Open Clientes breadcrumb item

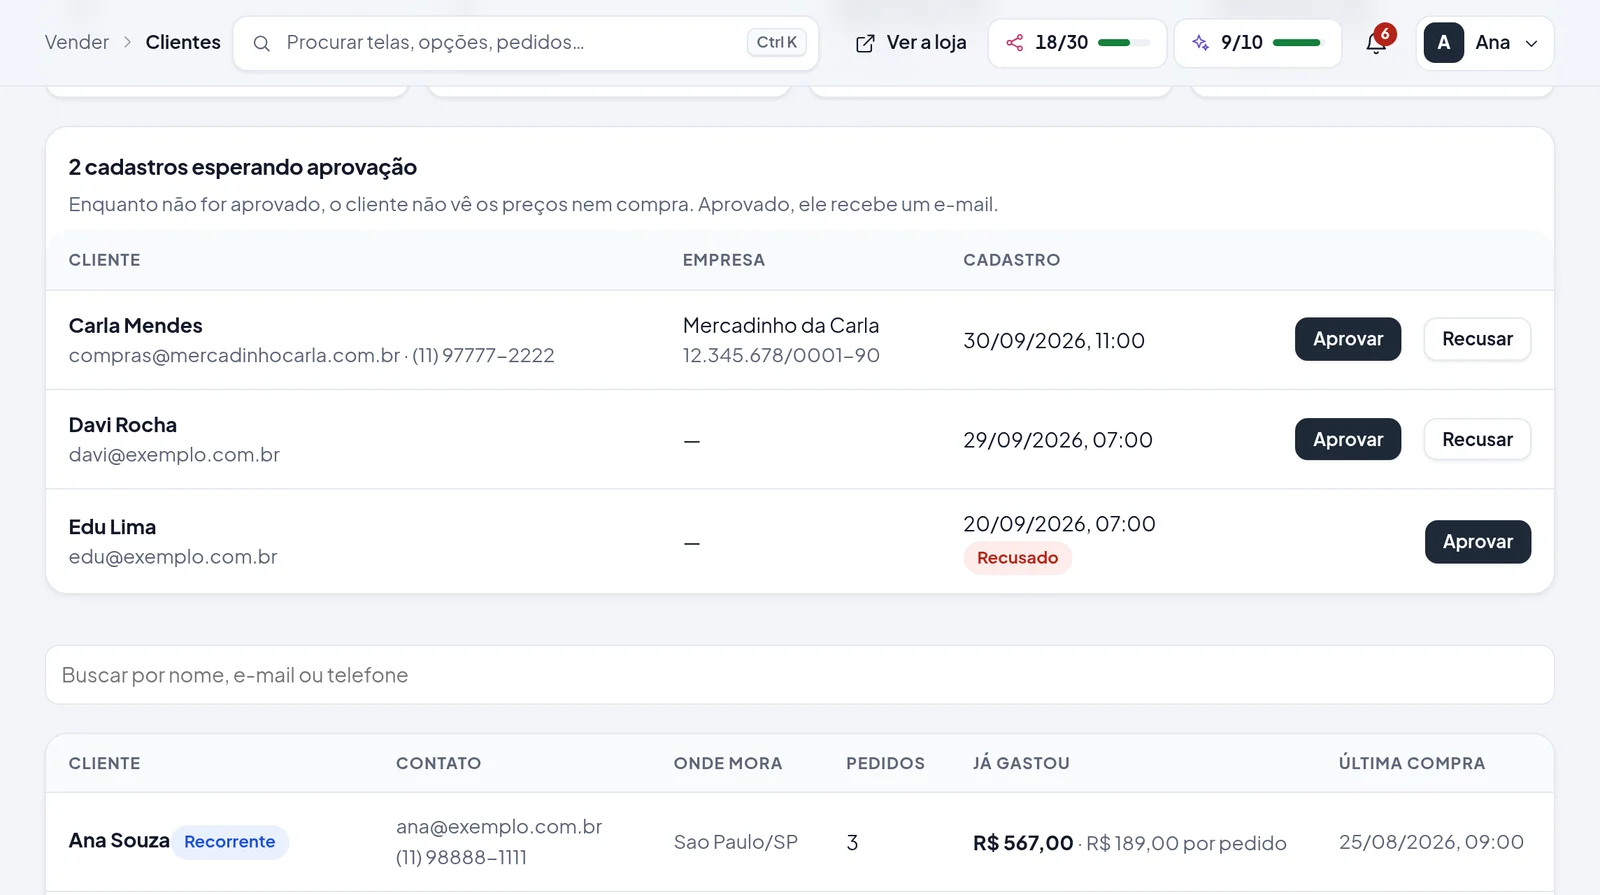pyautogui.click(x=183, y=42)
